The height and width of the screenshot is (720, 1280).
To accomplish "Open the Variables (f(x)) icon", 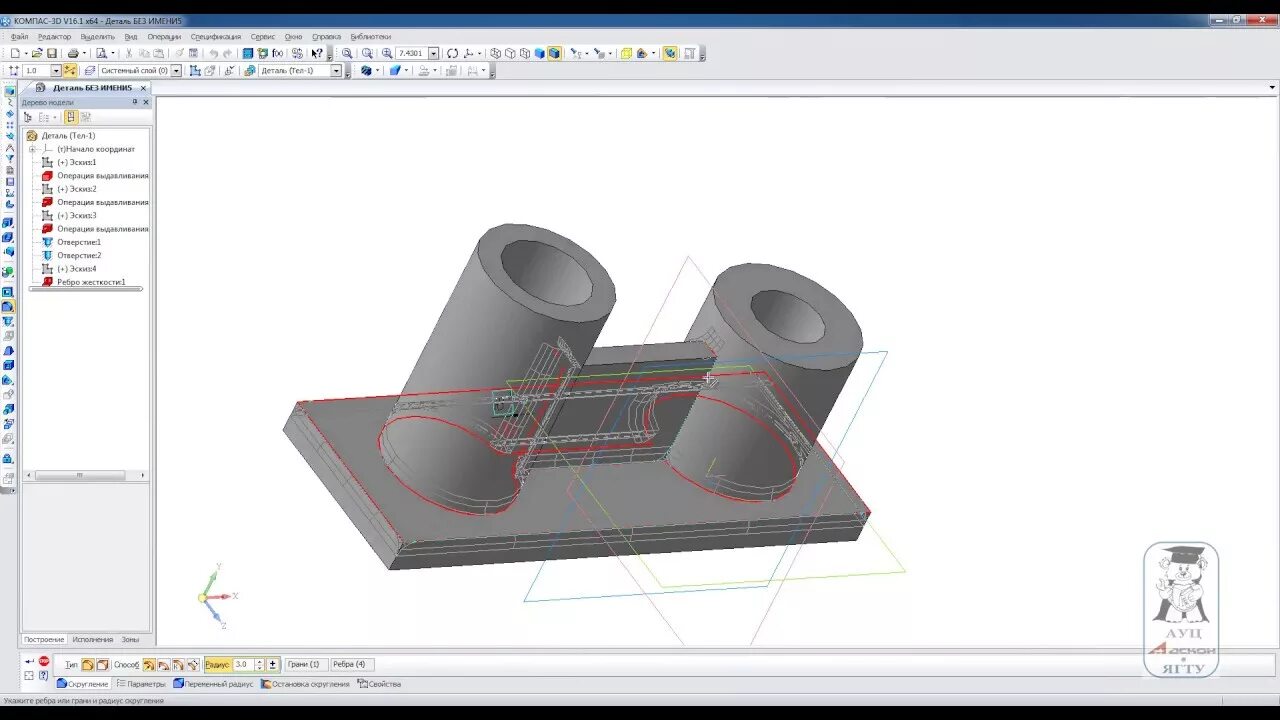I will (278, 53).
